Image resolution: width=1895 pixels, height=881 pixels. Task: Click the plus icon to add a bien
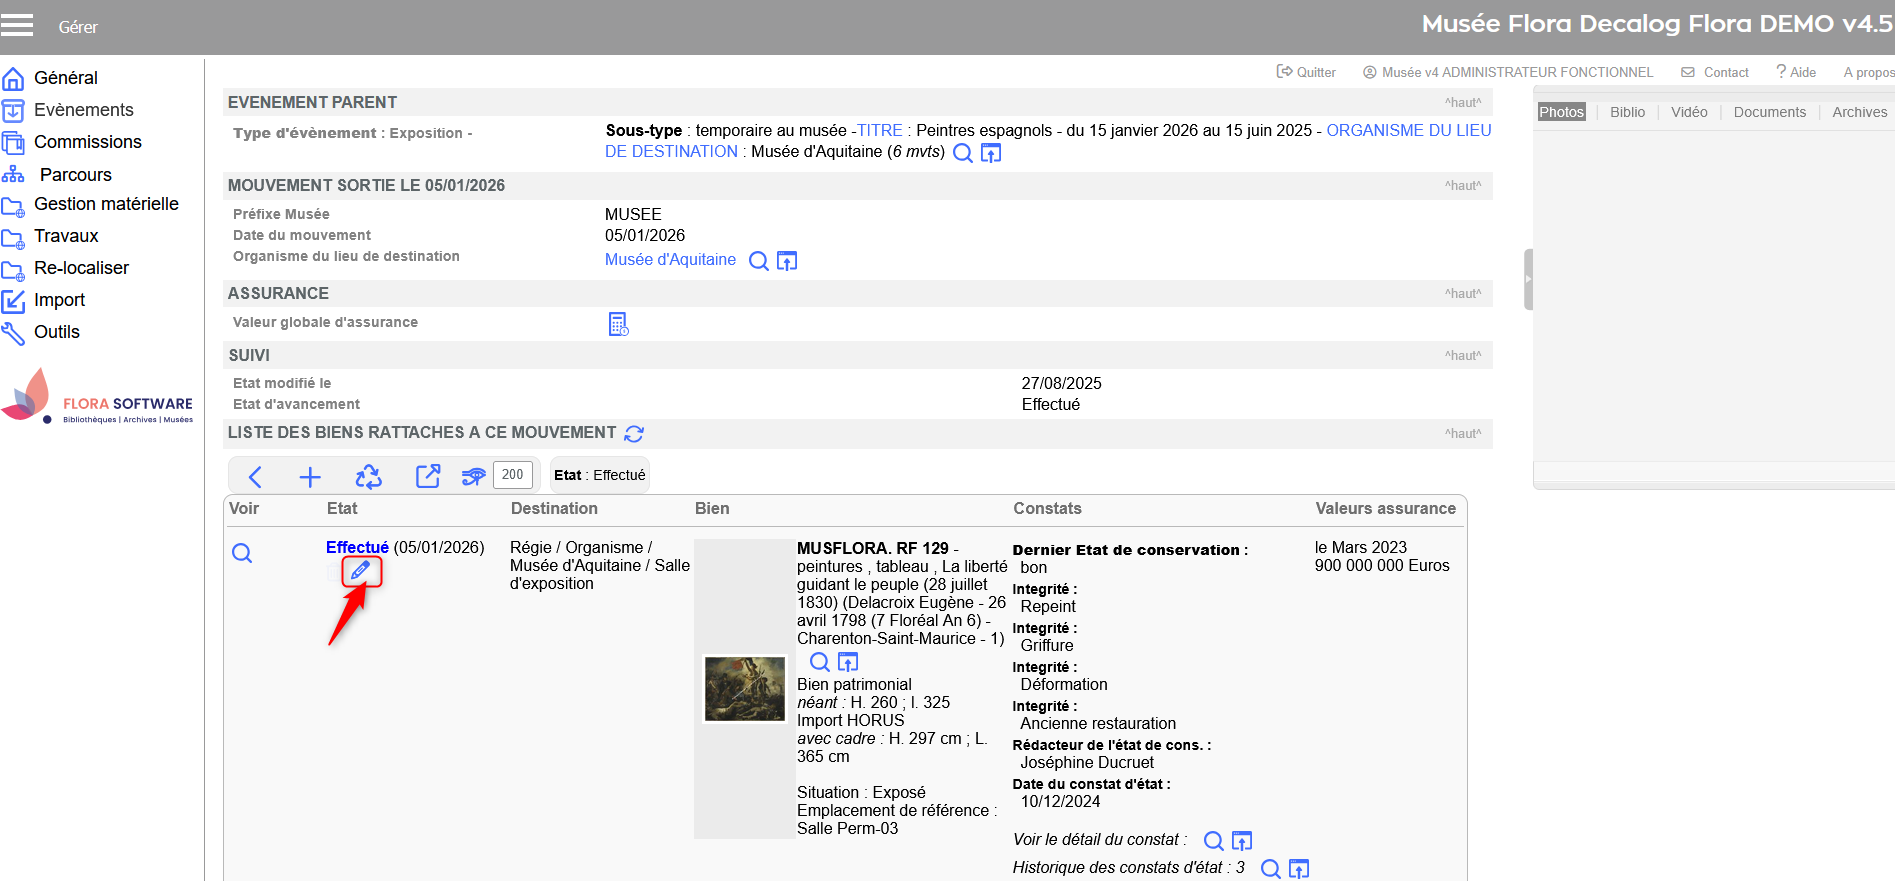click(310, 477)
